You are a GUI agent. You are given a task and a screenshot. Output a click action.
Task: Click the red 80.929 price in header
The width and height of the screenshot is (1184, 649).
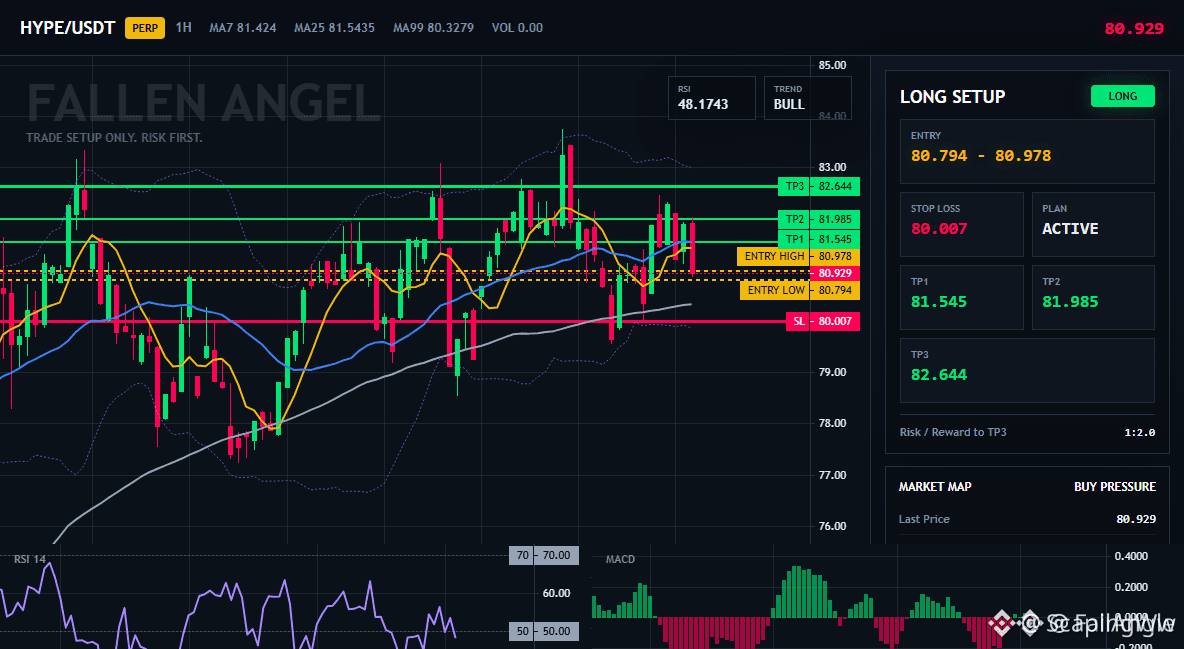coord(1134,29)
